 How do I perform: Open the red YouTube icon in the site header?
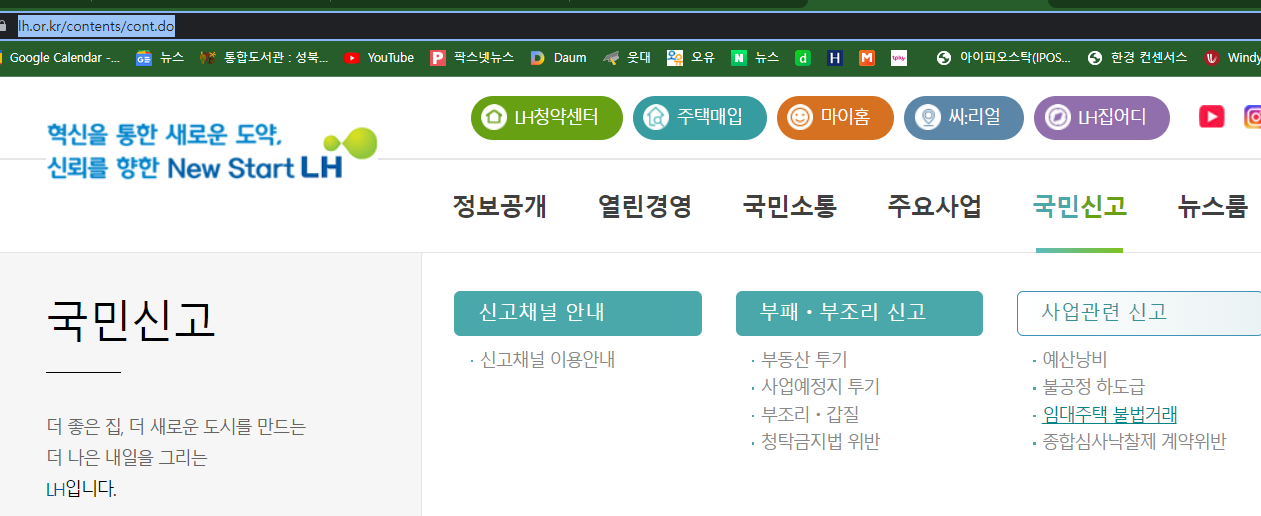(x=1211, y=117)
